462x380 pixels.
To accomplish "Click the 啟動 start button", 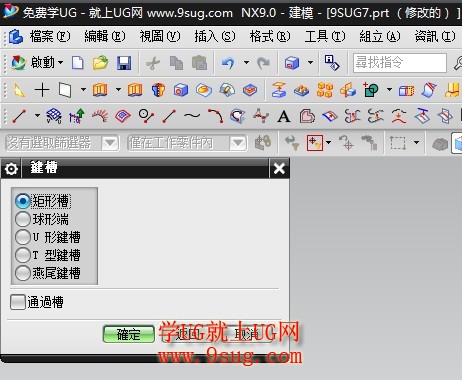I will pyautogui.click(x=37, y=62).
